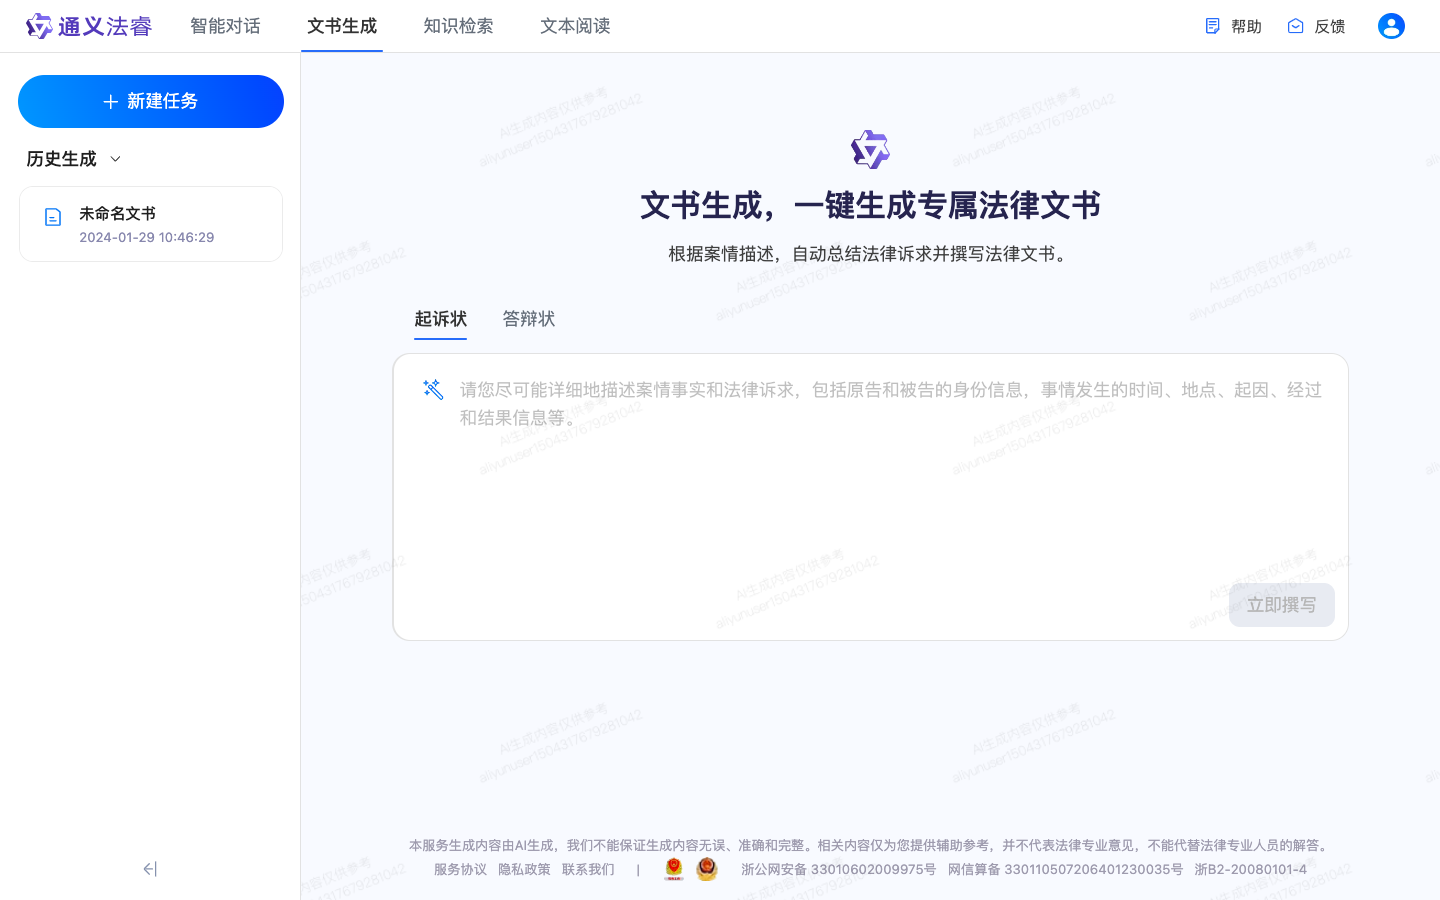Click the 通义法睿 logo icon
This screenshot has height=900, width=1440.
click(x=40, y=26)
